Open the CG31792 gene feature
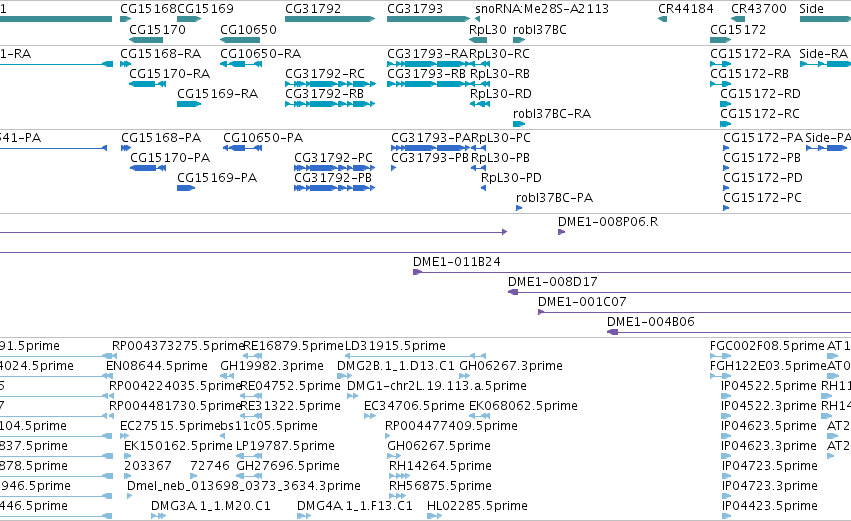 [x=330, y=19]
